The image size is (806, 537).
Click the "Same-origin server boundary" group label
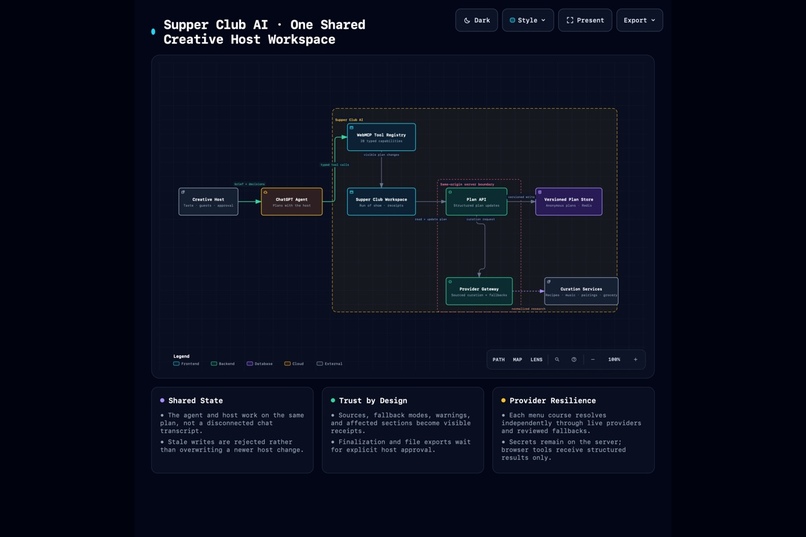(467, 184)
